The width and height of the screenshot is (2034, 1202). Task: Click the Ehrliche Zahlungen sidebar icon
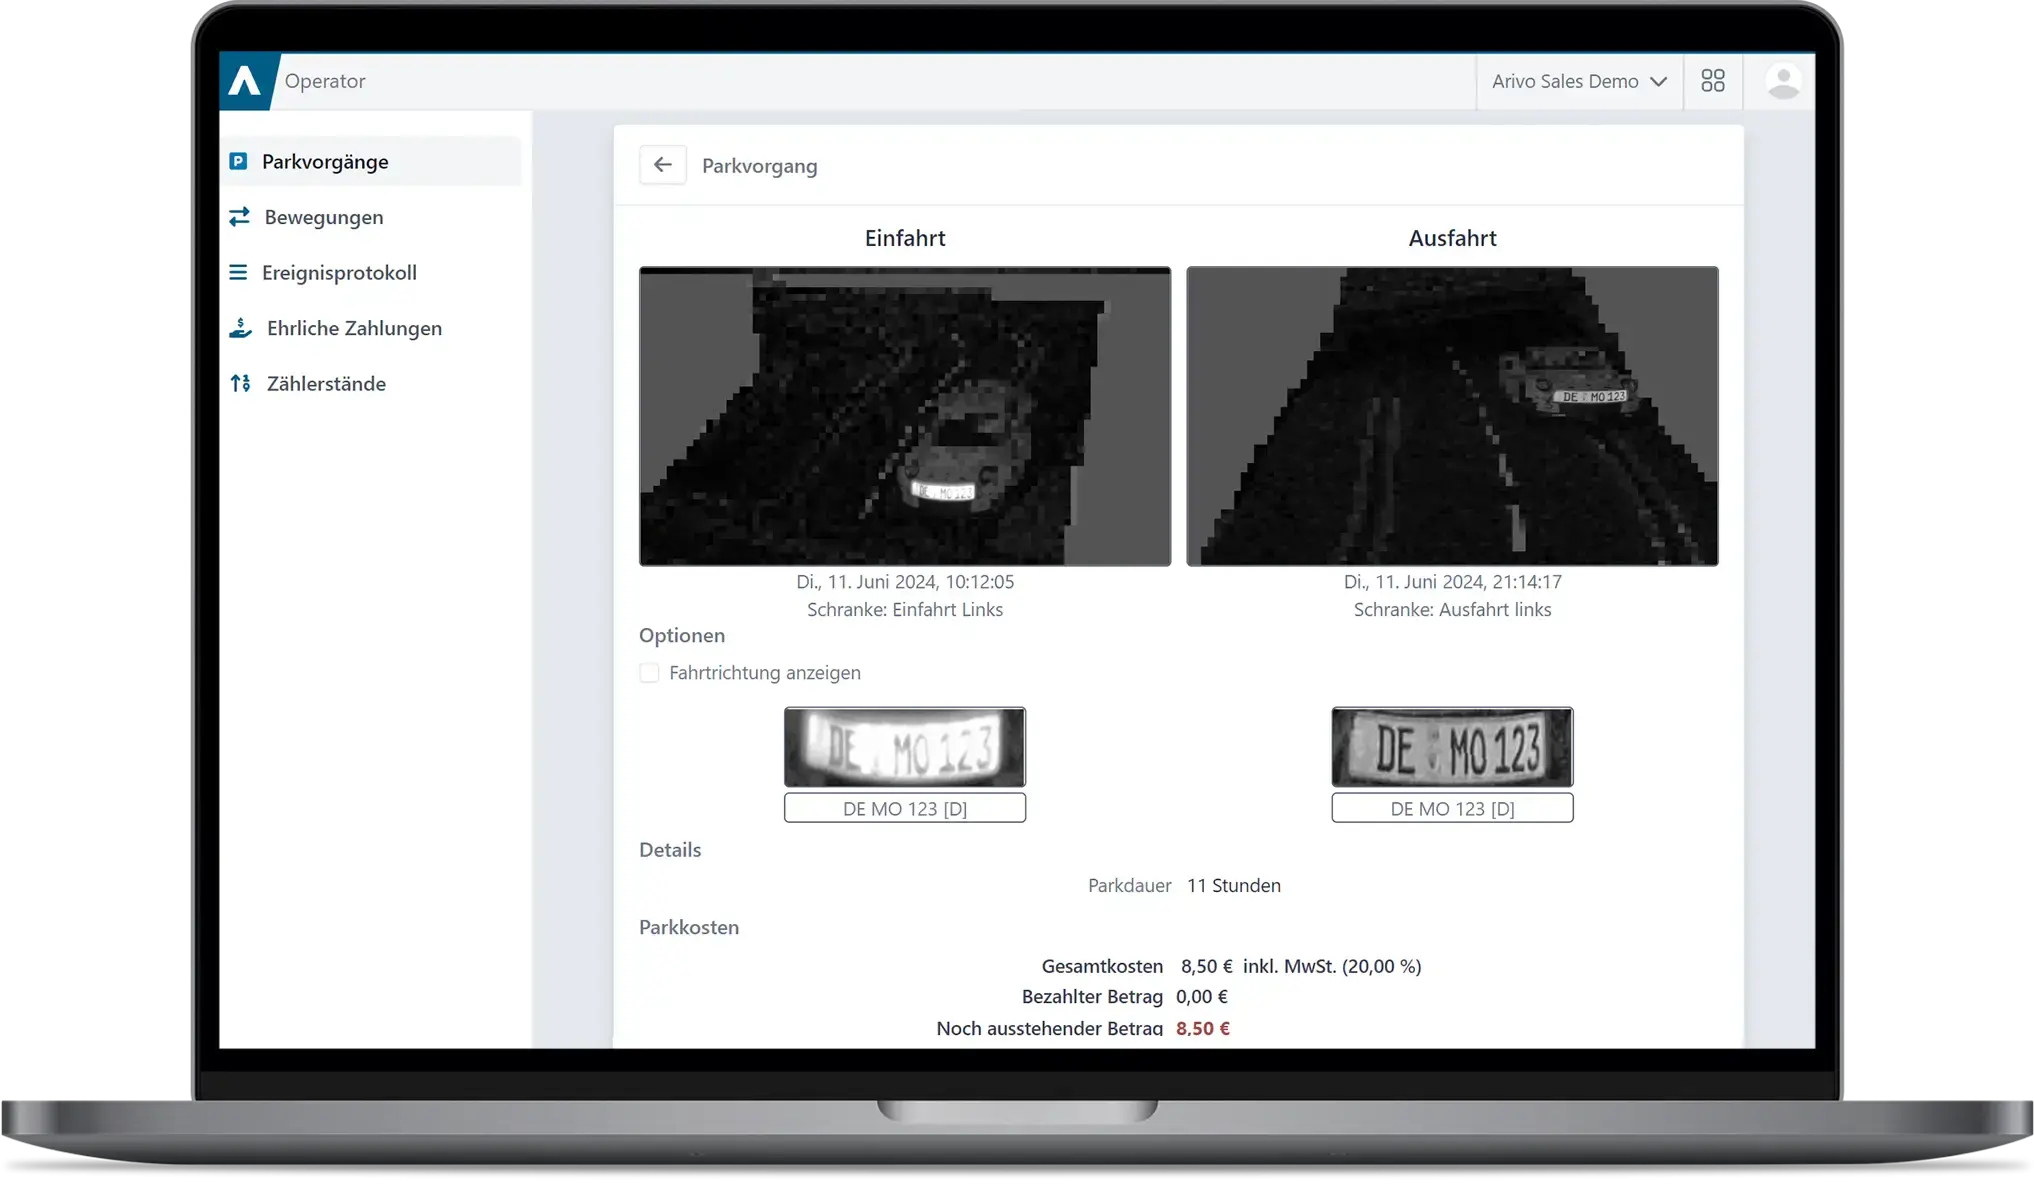[x=239, y=328]
